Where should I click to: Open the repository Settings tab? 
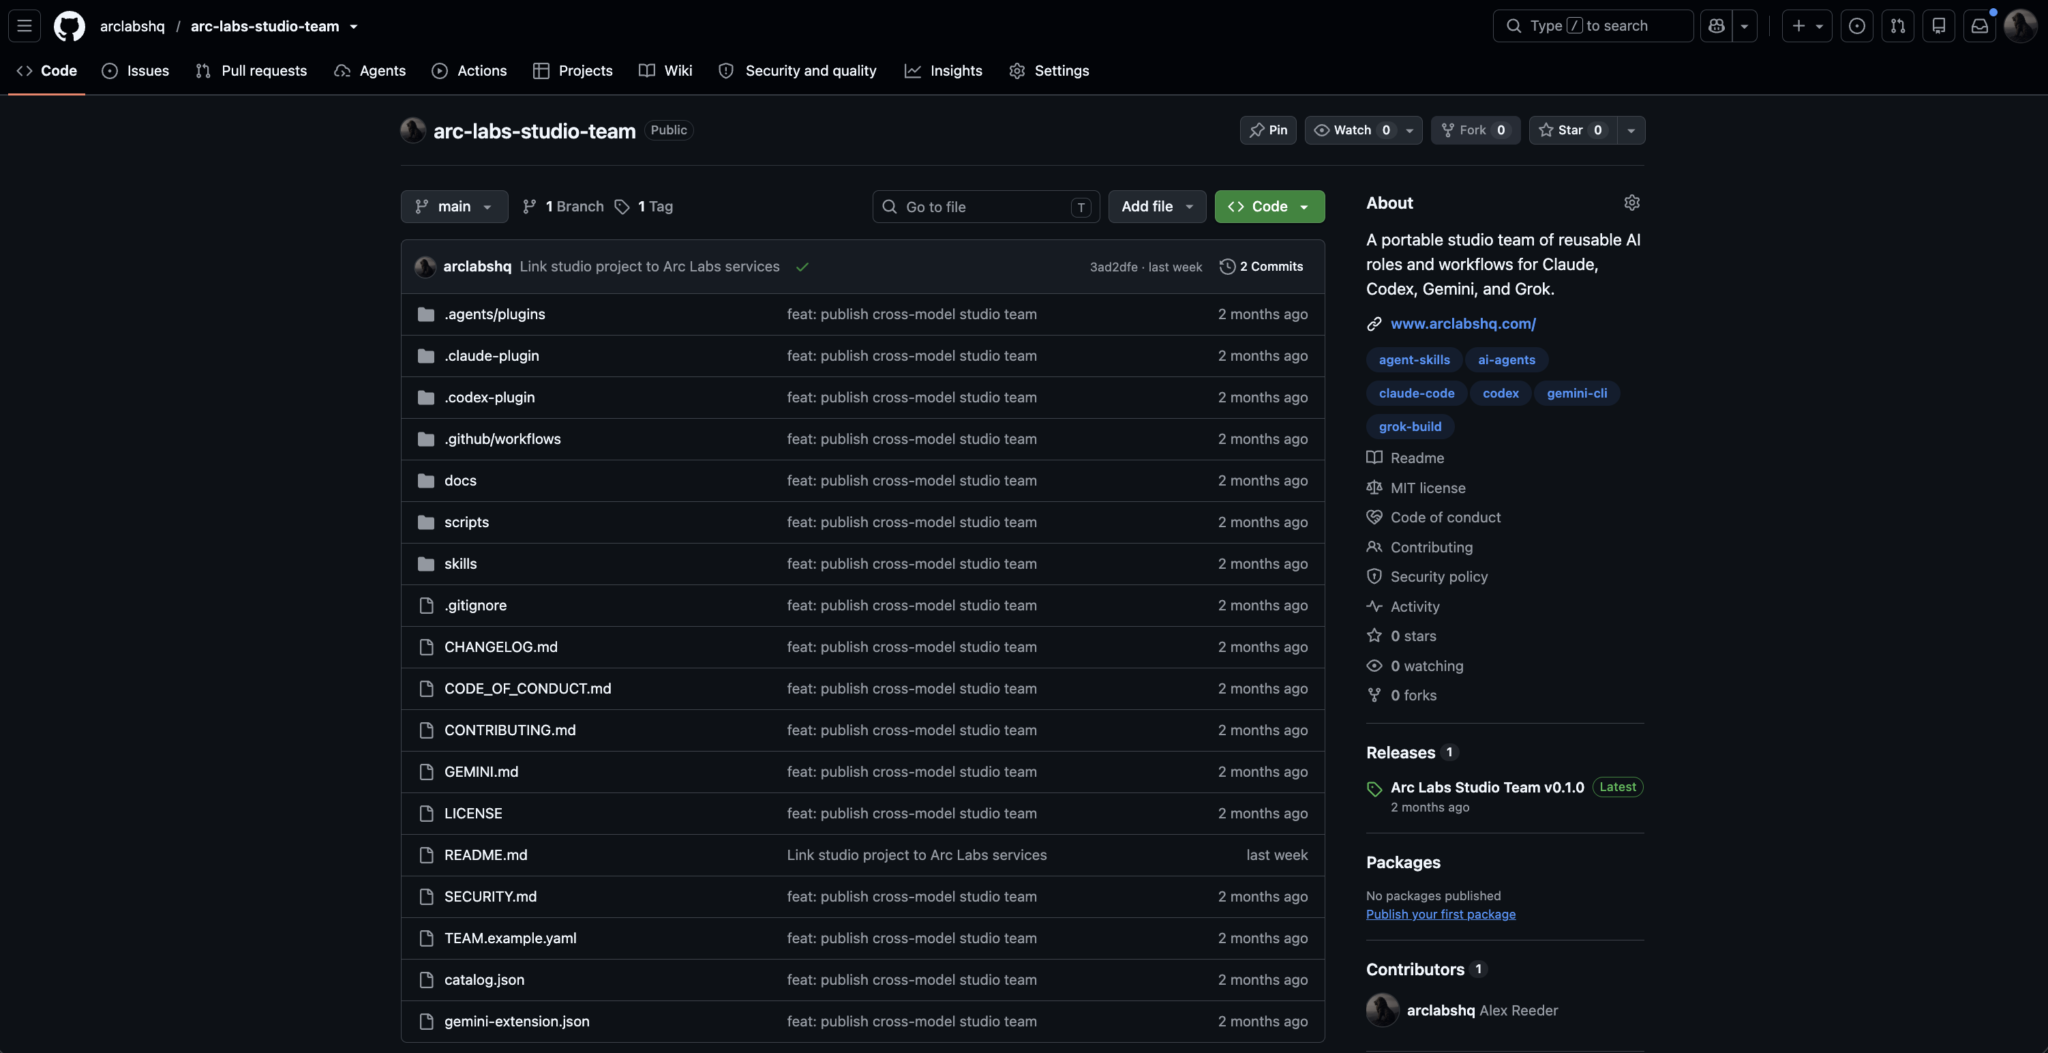click(x=1049, y=71)
